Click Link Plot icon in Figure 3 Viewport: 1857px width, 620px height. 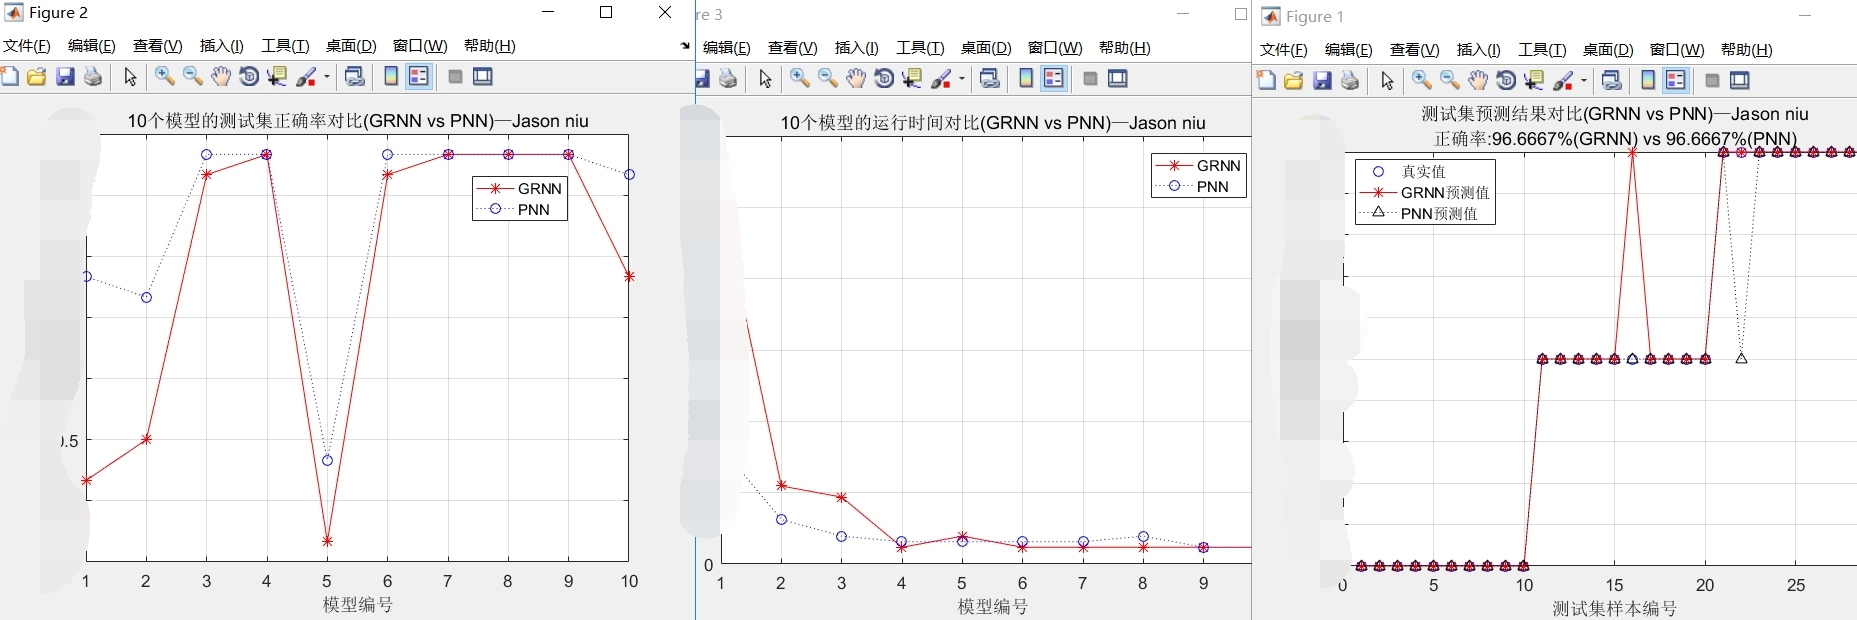tap(990, 79)
